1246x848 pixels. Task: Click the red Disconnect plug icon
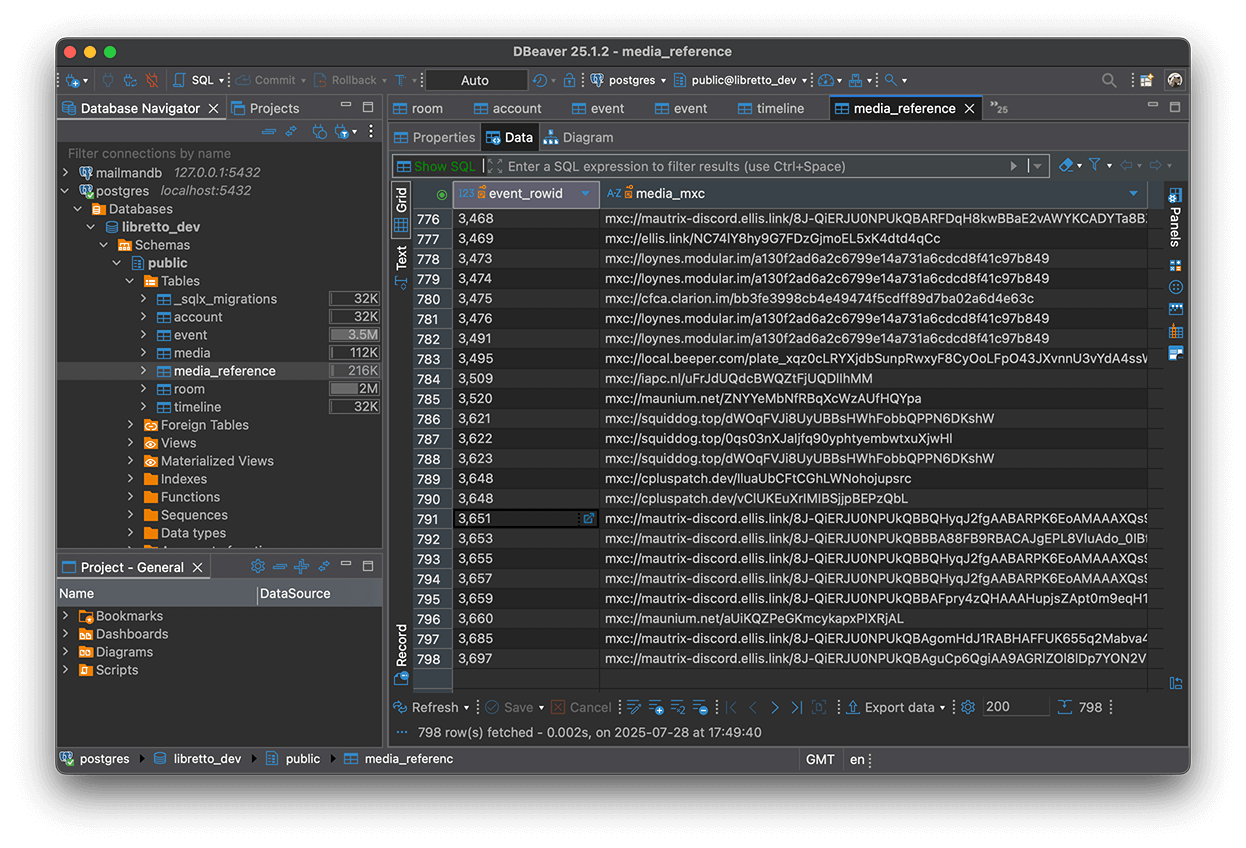pos(152,80)
